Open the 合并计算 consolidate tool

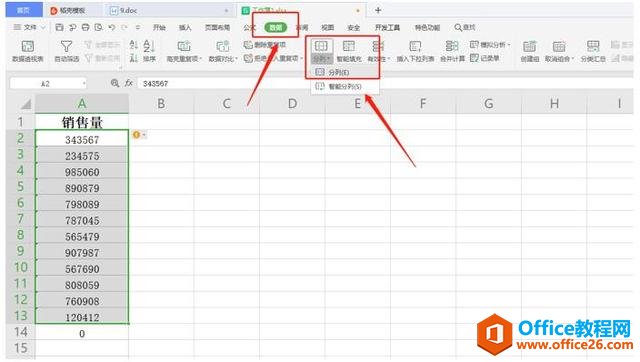452,51
